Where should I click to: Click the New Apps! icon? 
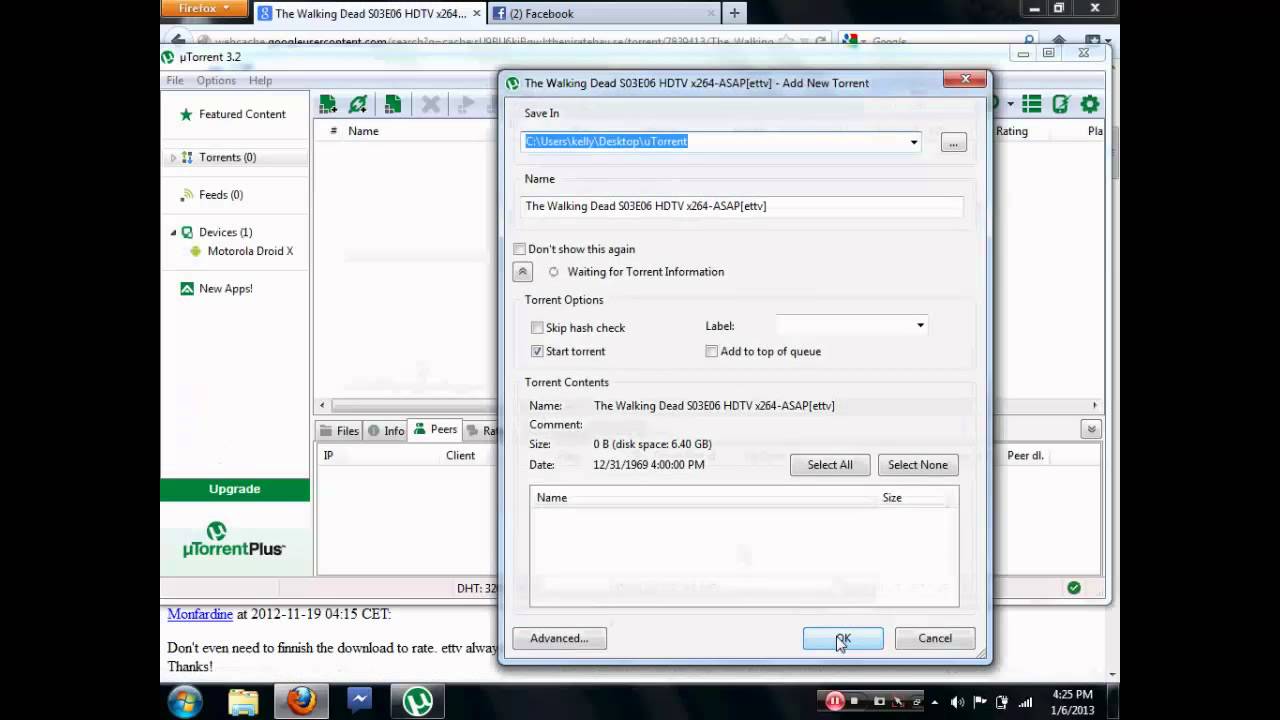pyautogui.click(x=187, y=288)
